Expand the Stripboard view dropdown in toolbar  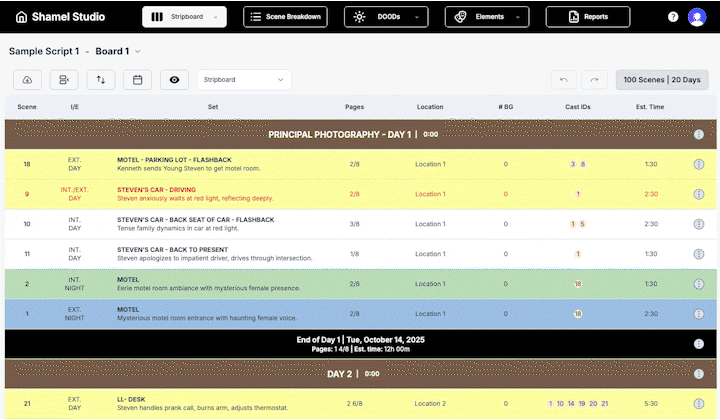[243, 80]
